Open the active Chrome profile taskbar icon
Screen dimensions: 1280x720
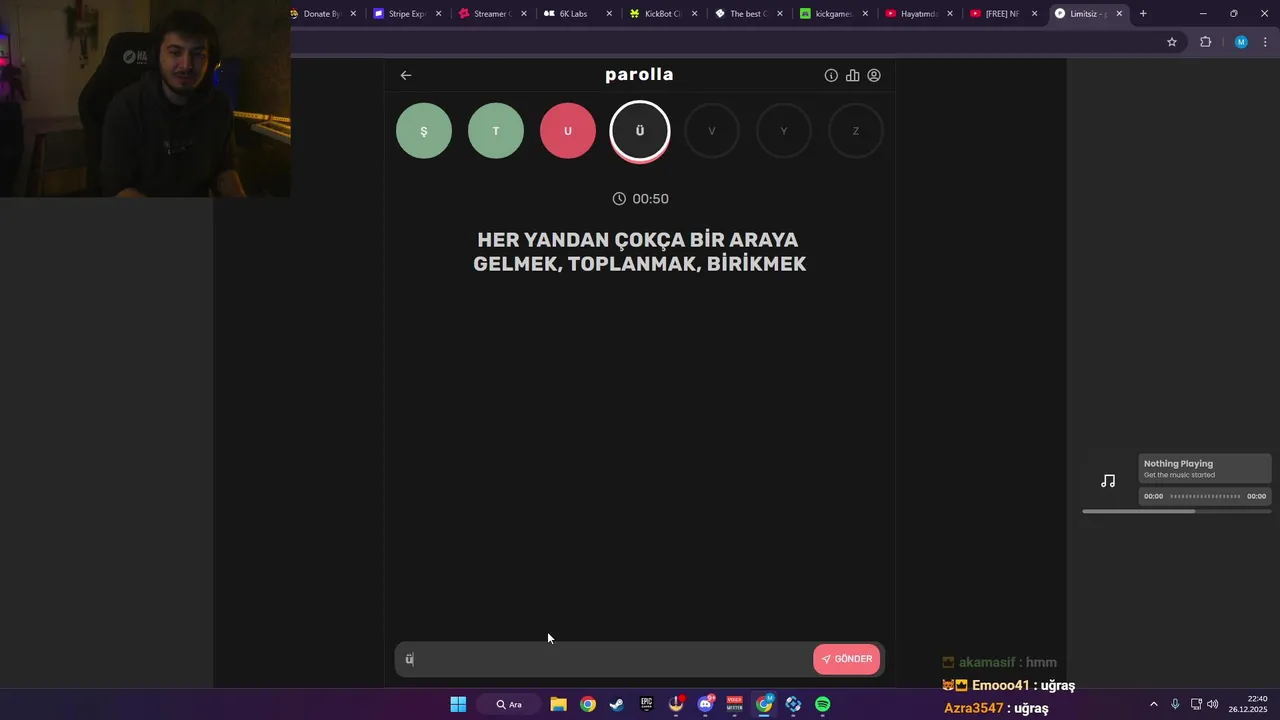(764, 704)
